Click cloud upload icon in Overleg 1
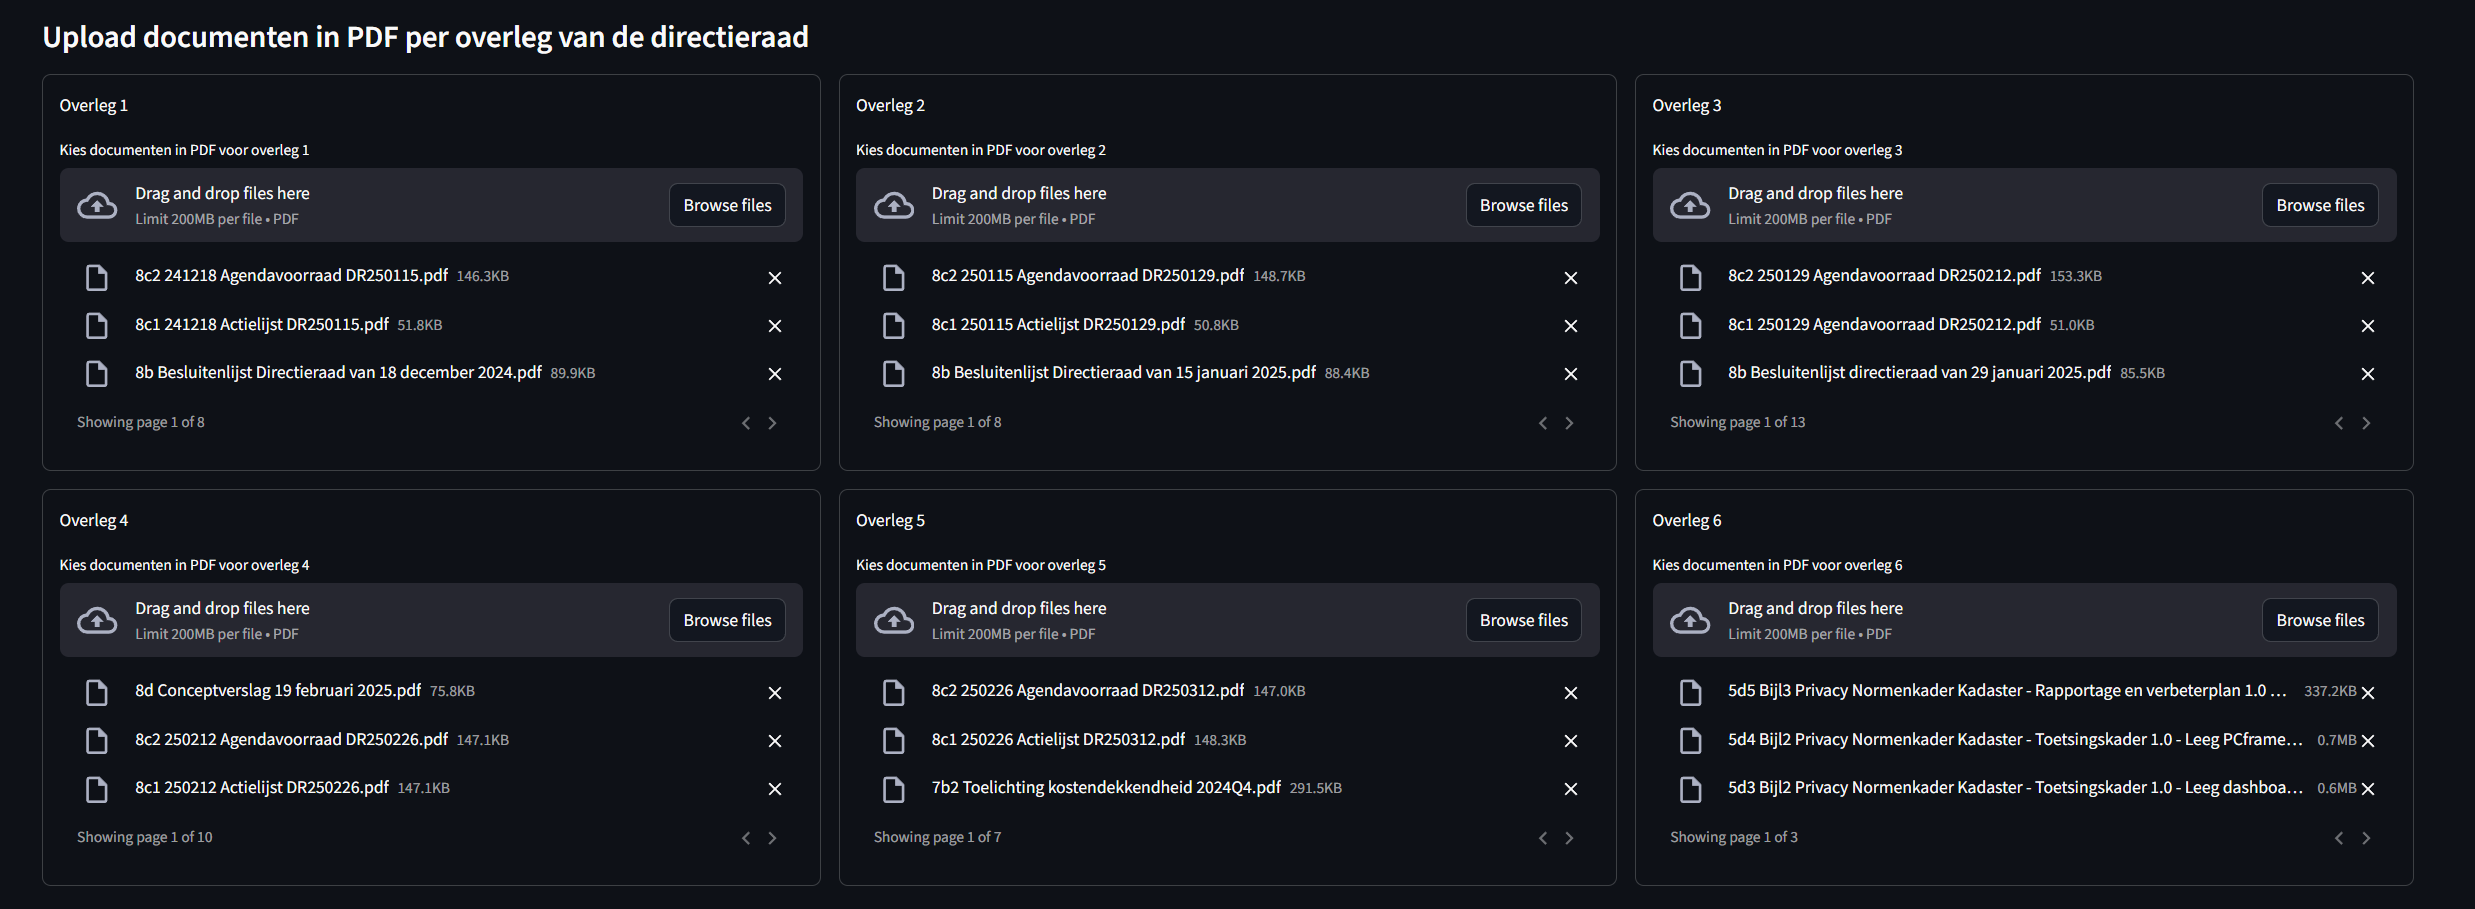Screen dimensions: 2475x909 tap(97, 205)
